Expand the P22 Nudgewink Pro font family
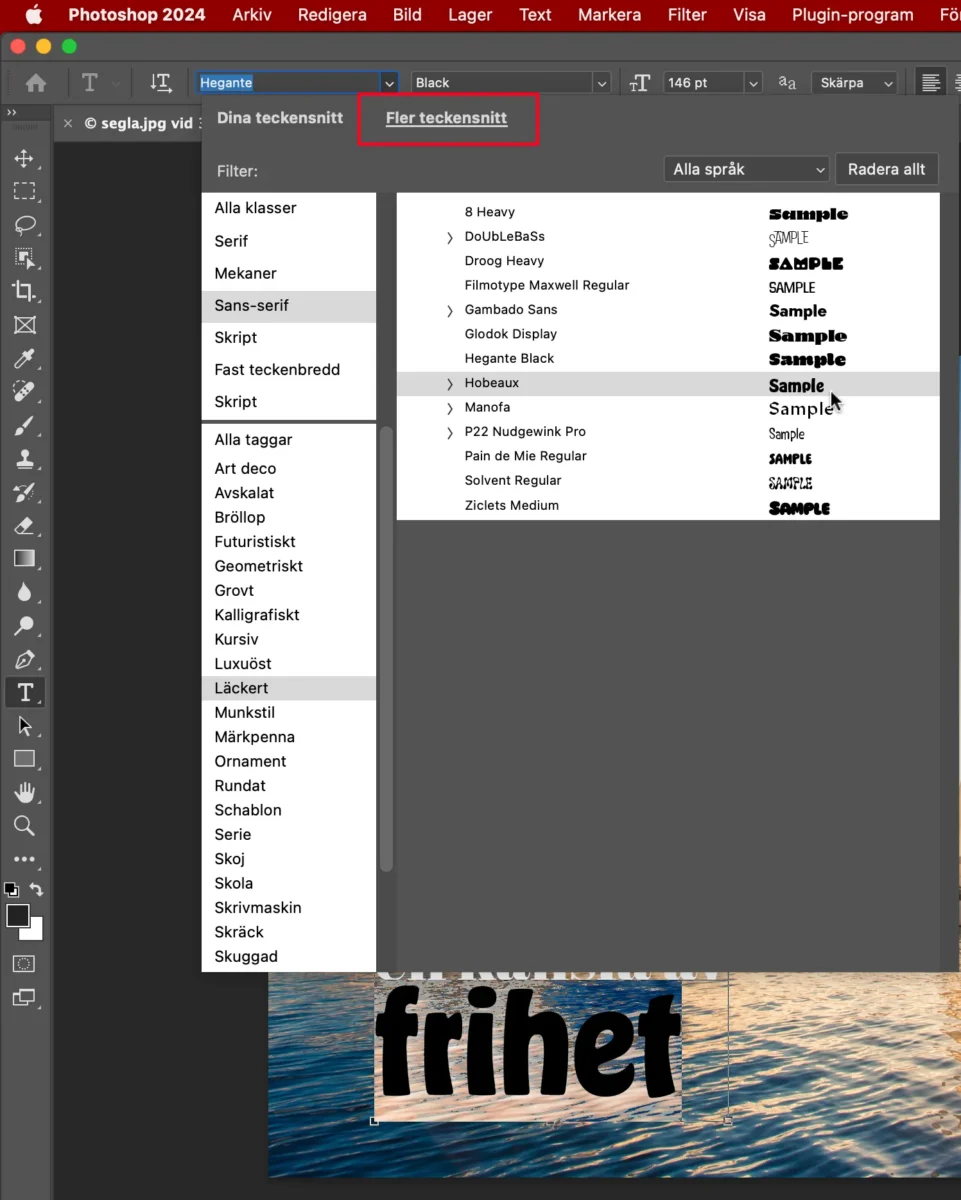Image resolution: width=961 pixels, height=1200 pixels. pyautogui.click(x=449, y=433)
